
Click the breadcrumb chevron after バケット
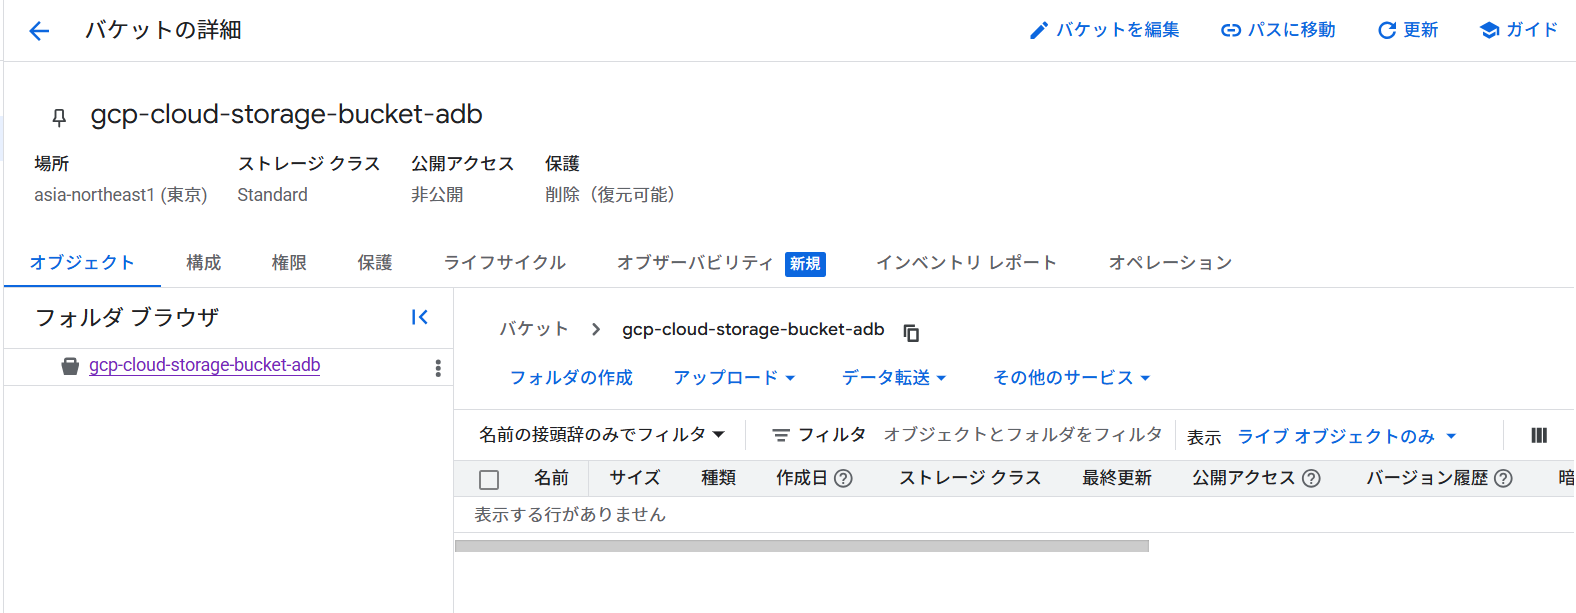coord(596,329)
